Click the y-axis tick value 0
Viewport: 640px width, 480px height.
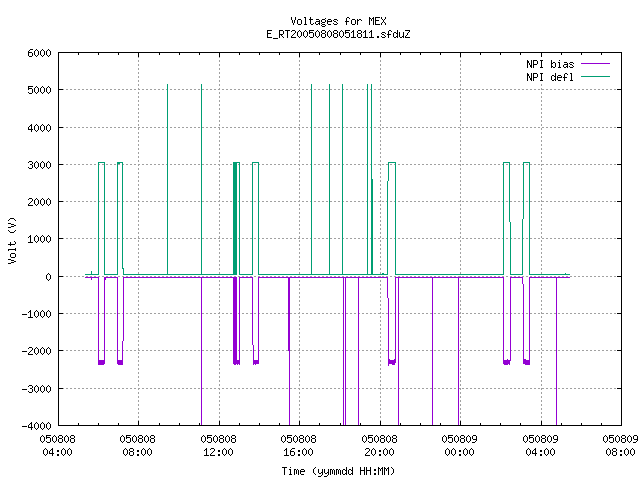(49, 277)
